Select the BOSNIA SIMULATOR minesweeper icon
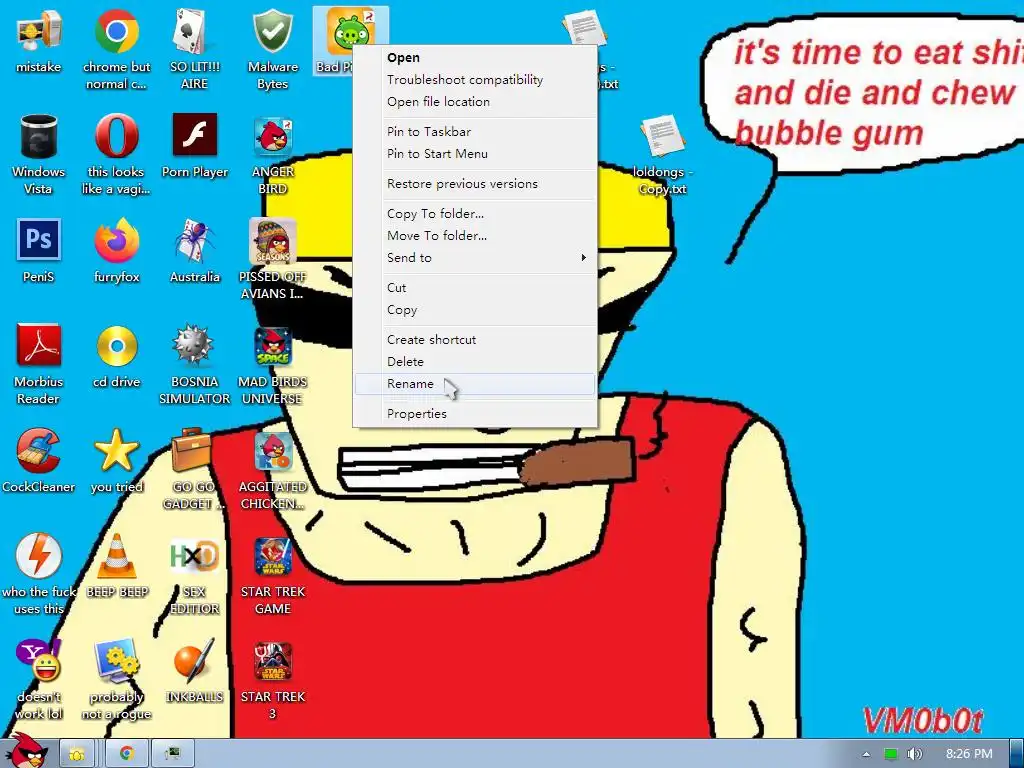 click(x=195, y=364)
